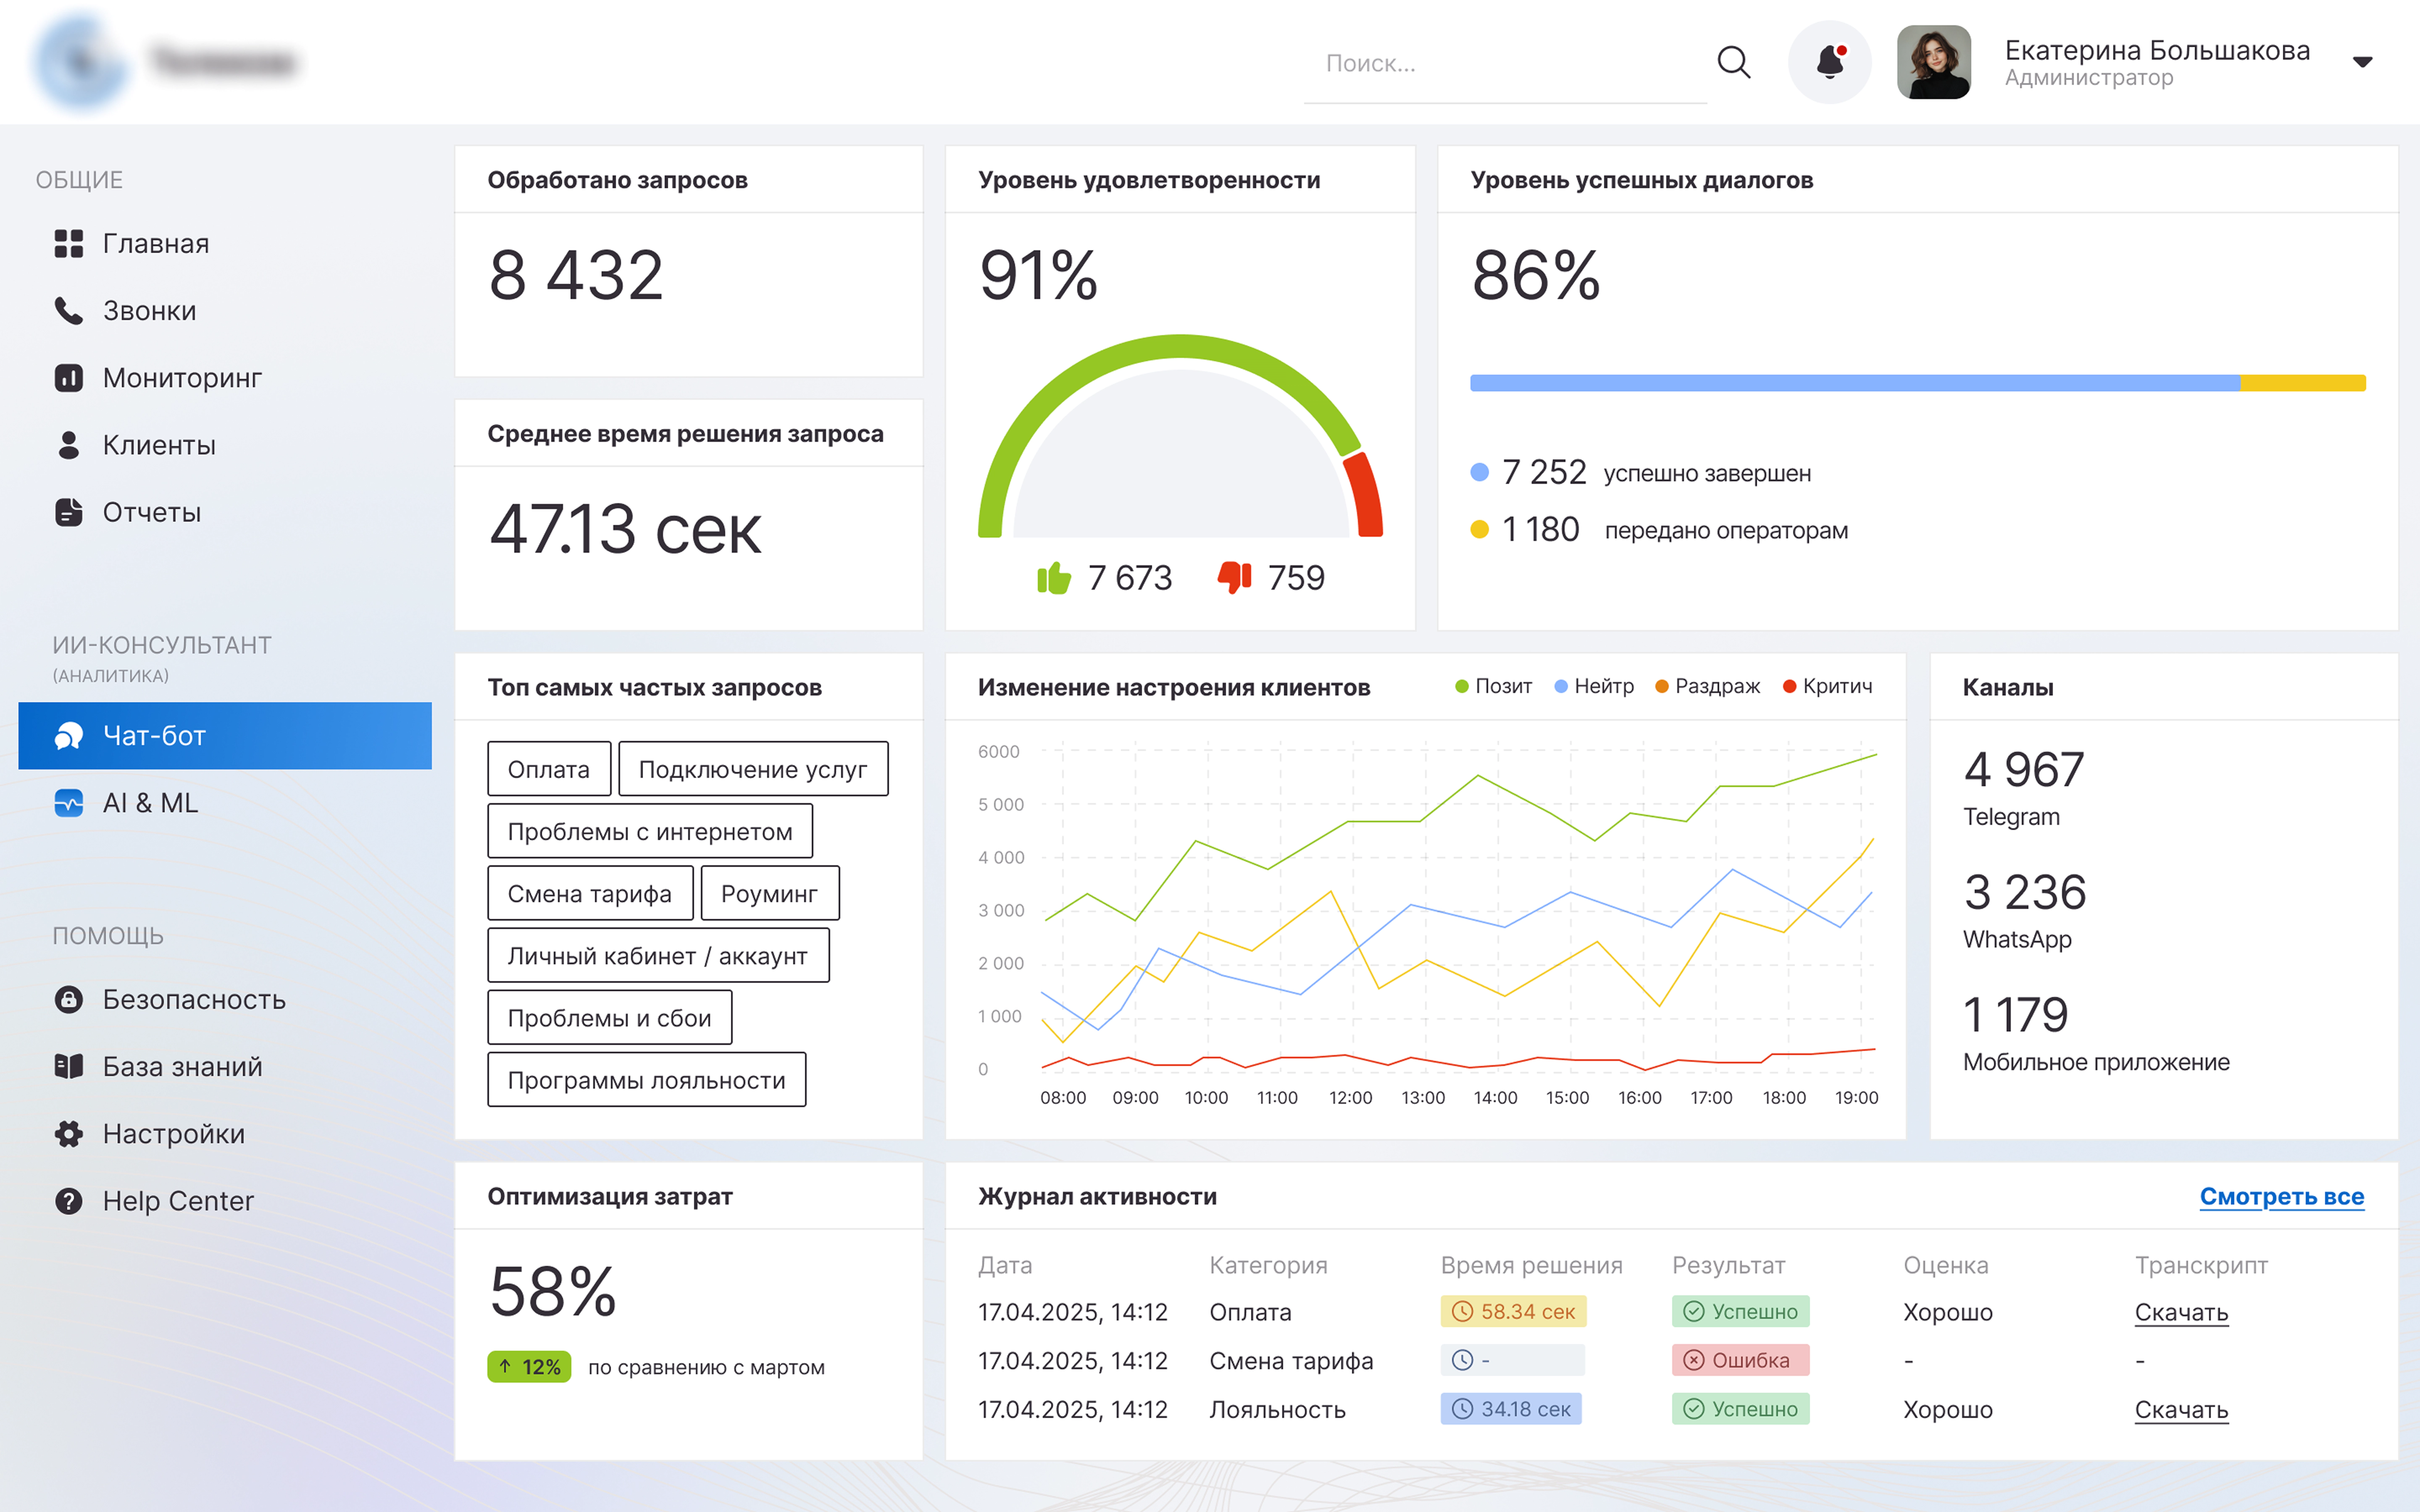Open the AI & ML menu item
This screenshot has height=1512, width=2420.
click(x=150, y=803)
